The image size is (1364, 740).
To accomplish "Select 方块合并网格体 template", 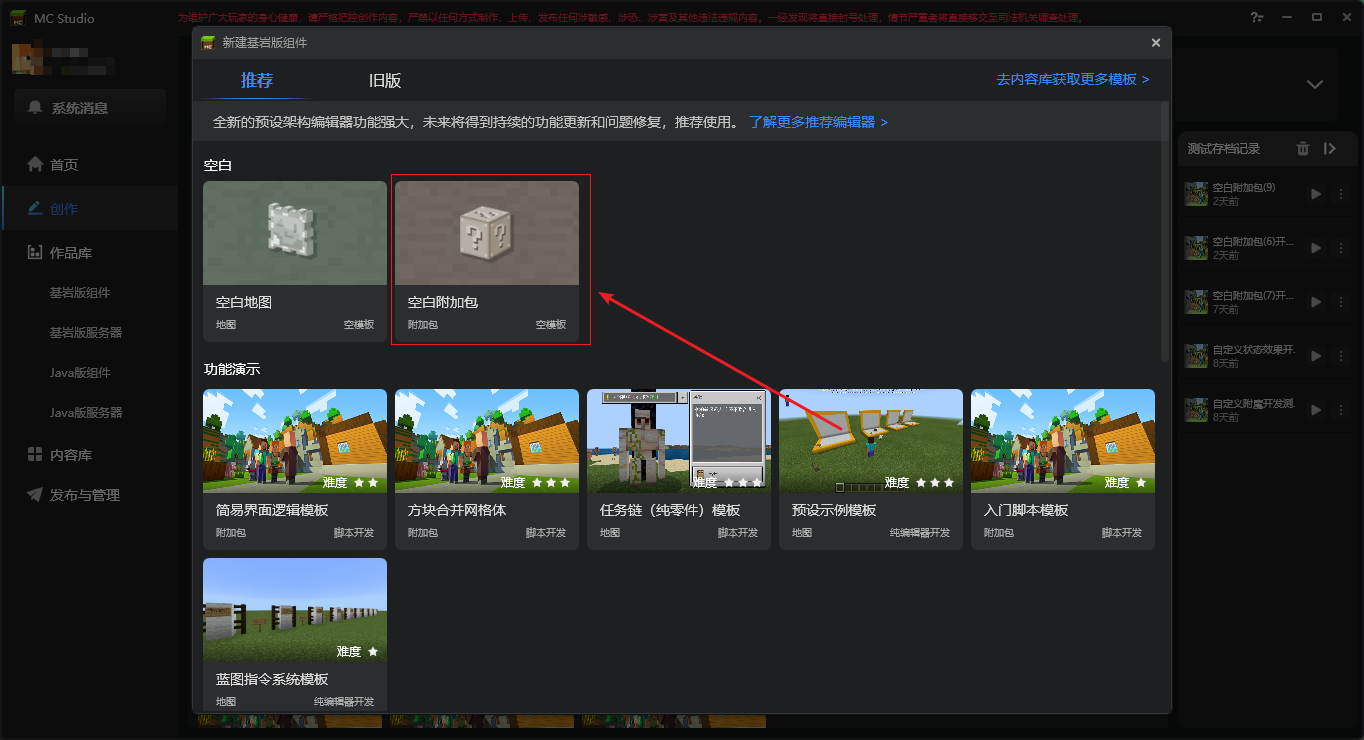I will coord(487,469).
